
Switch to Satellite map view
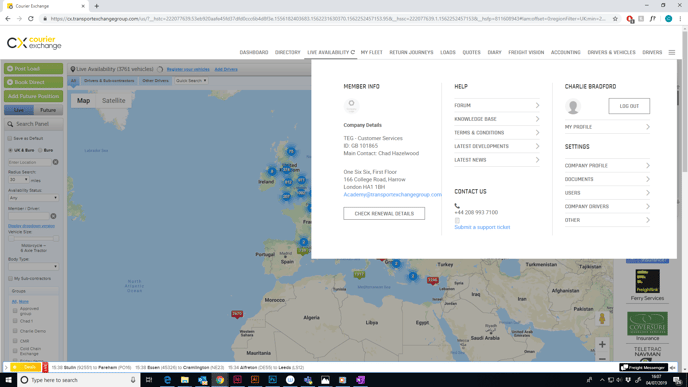(x=114, y=100)
